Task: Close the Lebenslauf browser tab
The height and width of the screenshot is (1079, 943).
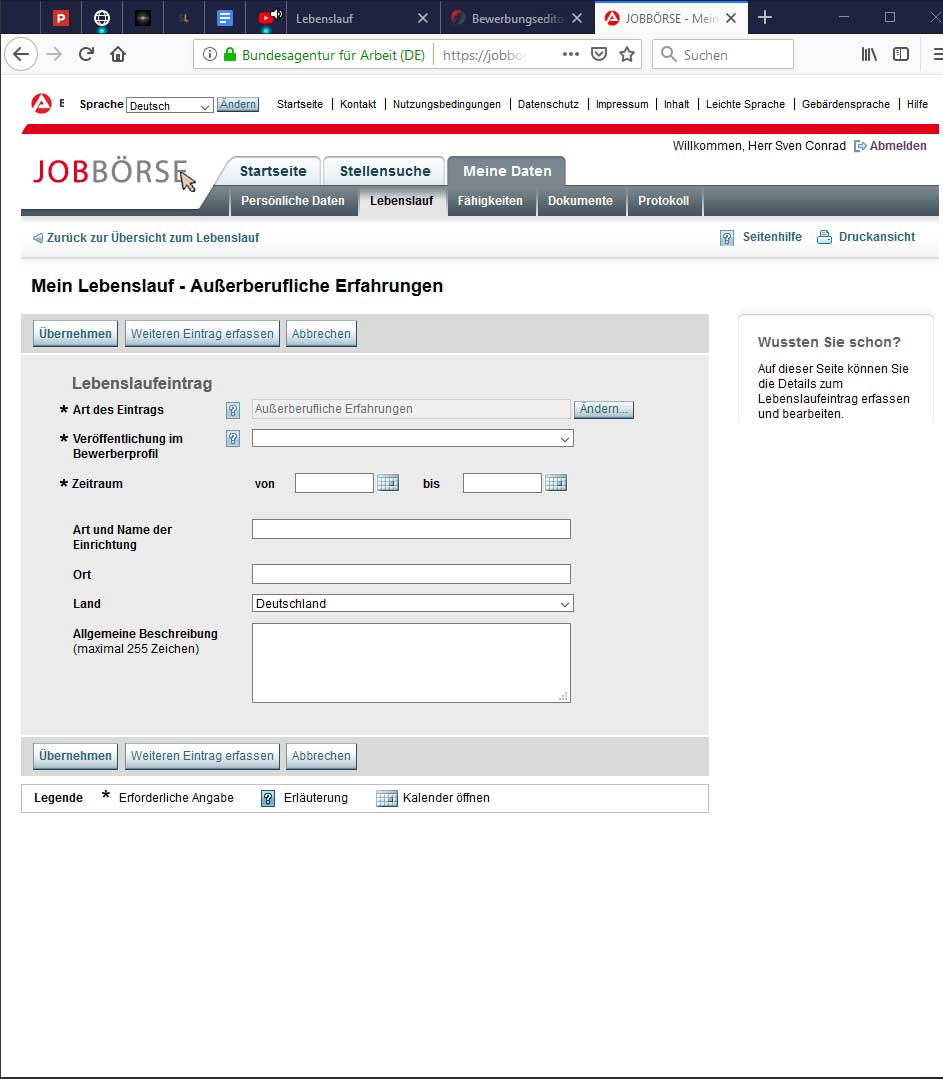Action: (x=423, y=19)
